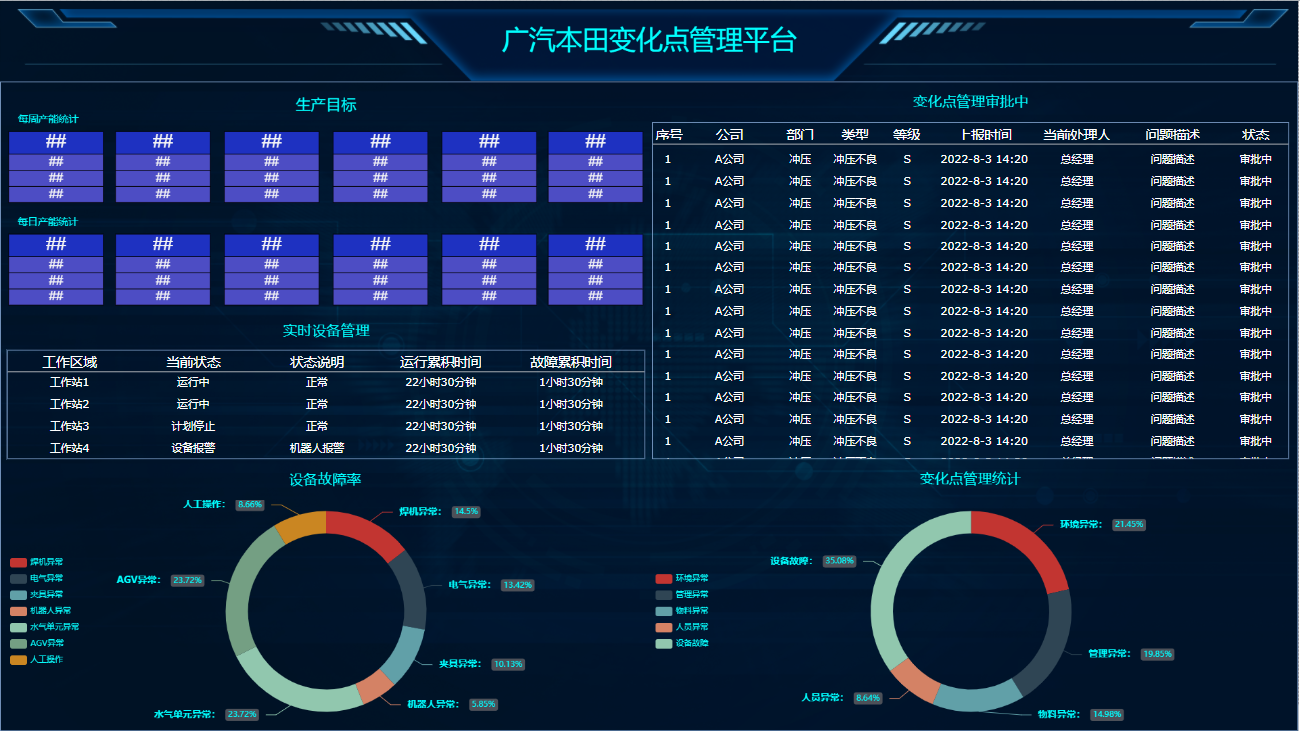
Task: Select red 焊机异常 donut segment
Action: click(366, 531)
